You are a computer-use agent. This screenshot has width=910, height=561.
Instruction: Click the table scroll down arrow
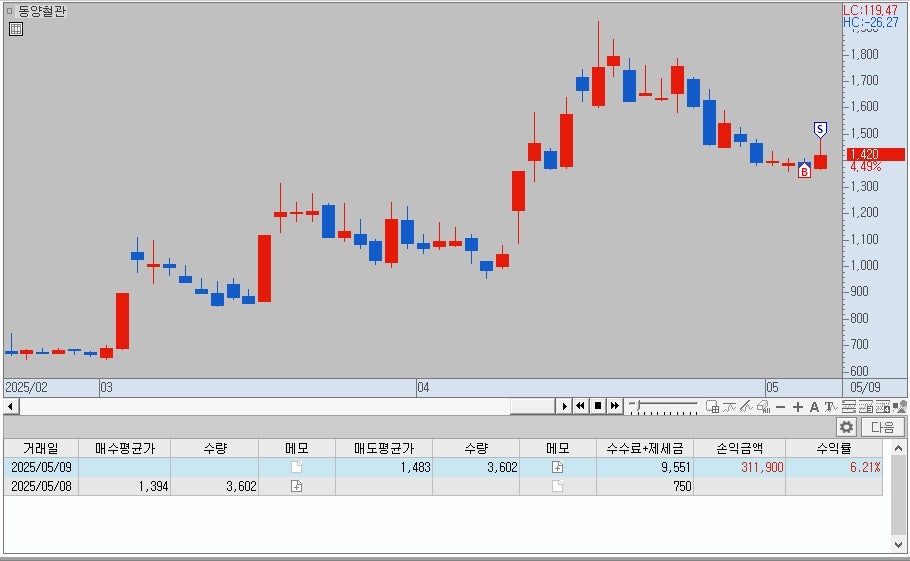point(898,545)
